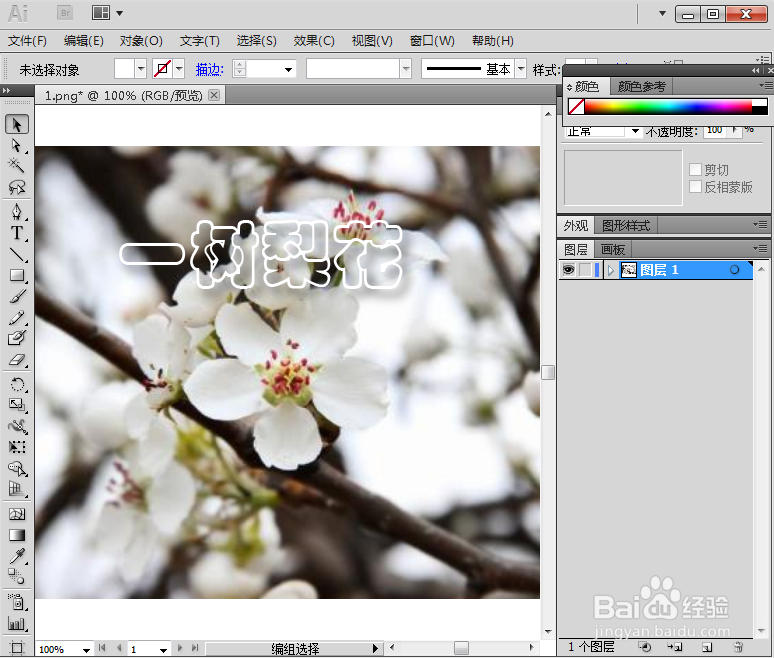Hide 图层 1 using the eye icon
The image size is (774, 658).
(569, 270)
